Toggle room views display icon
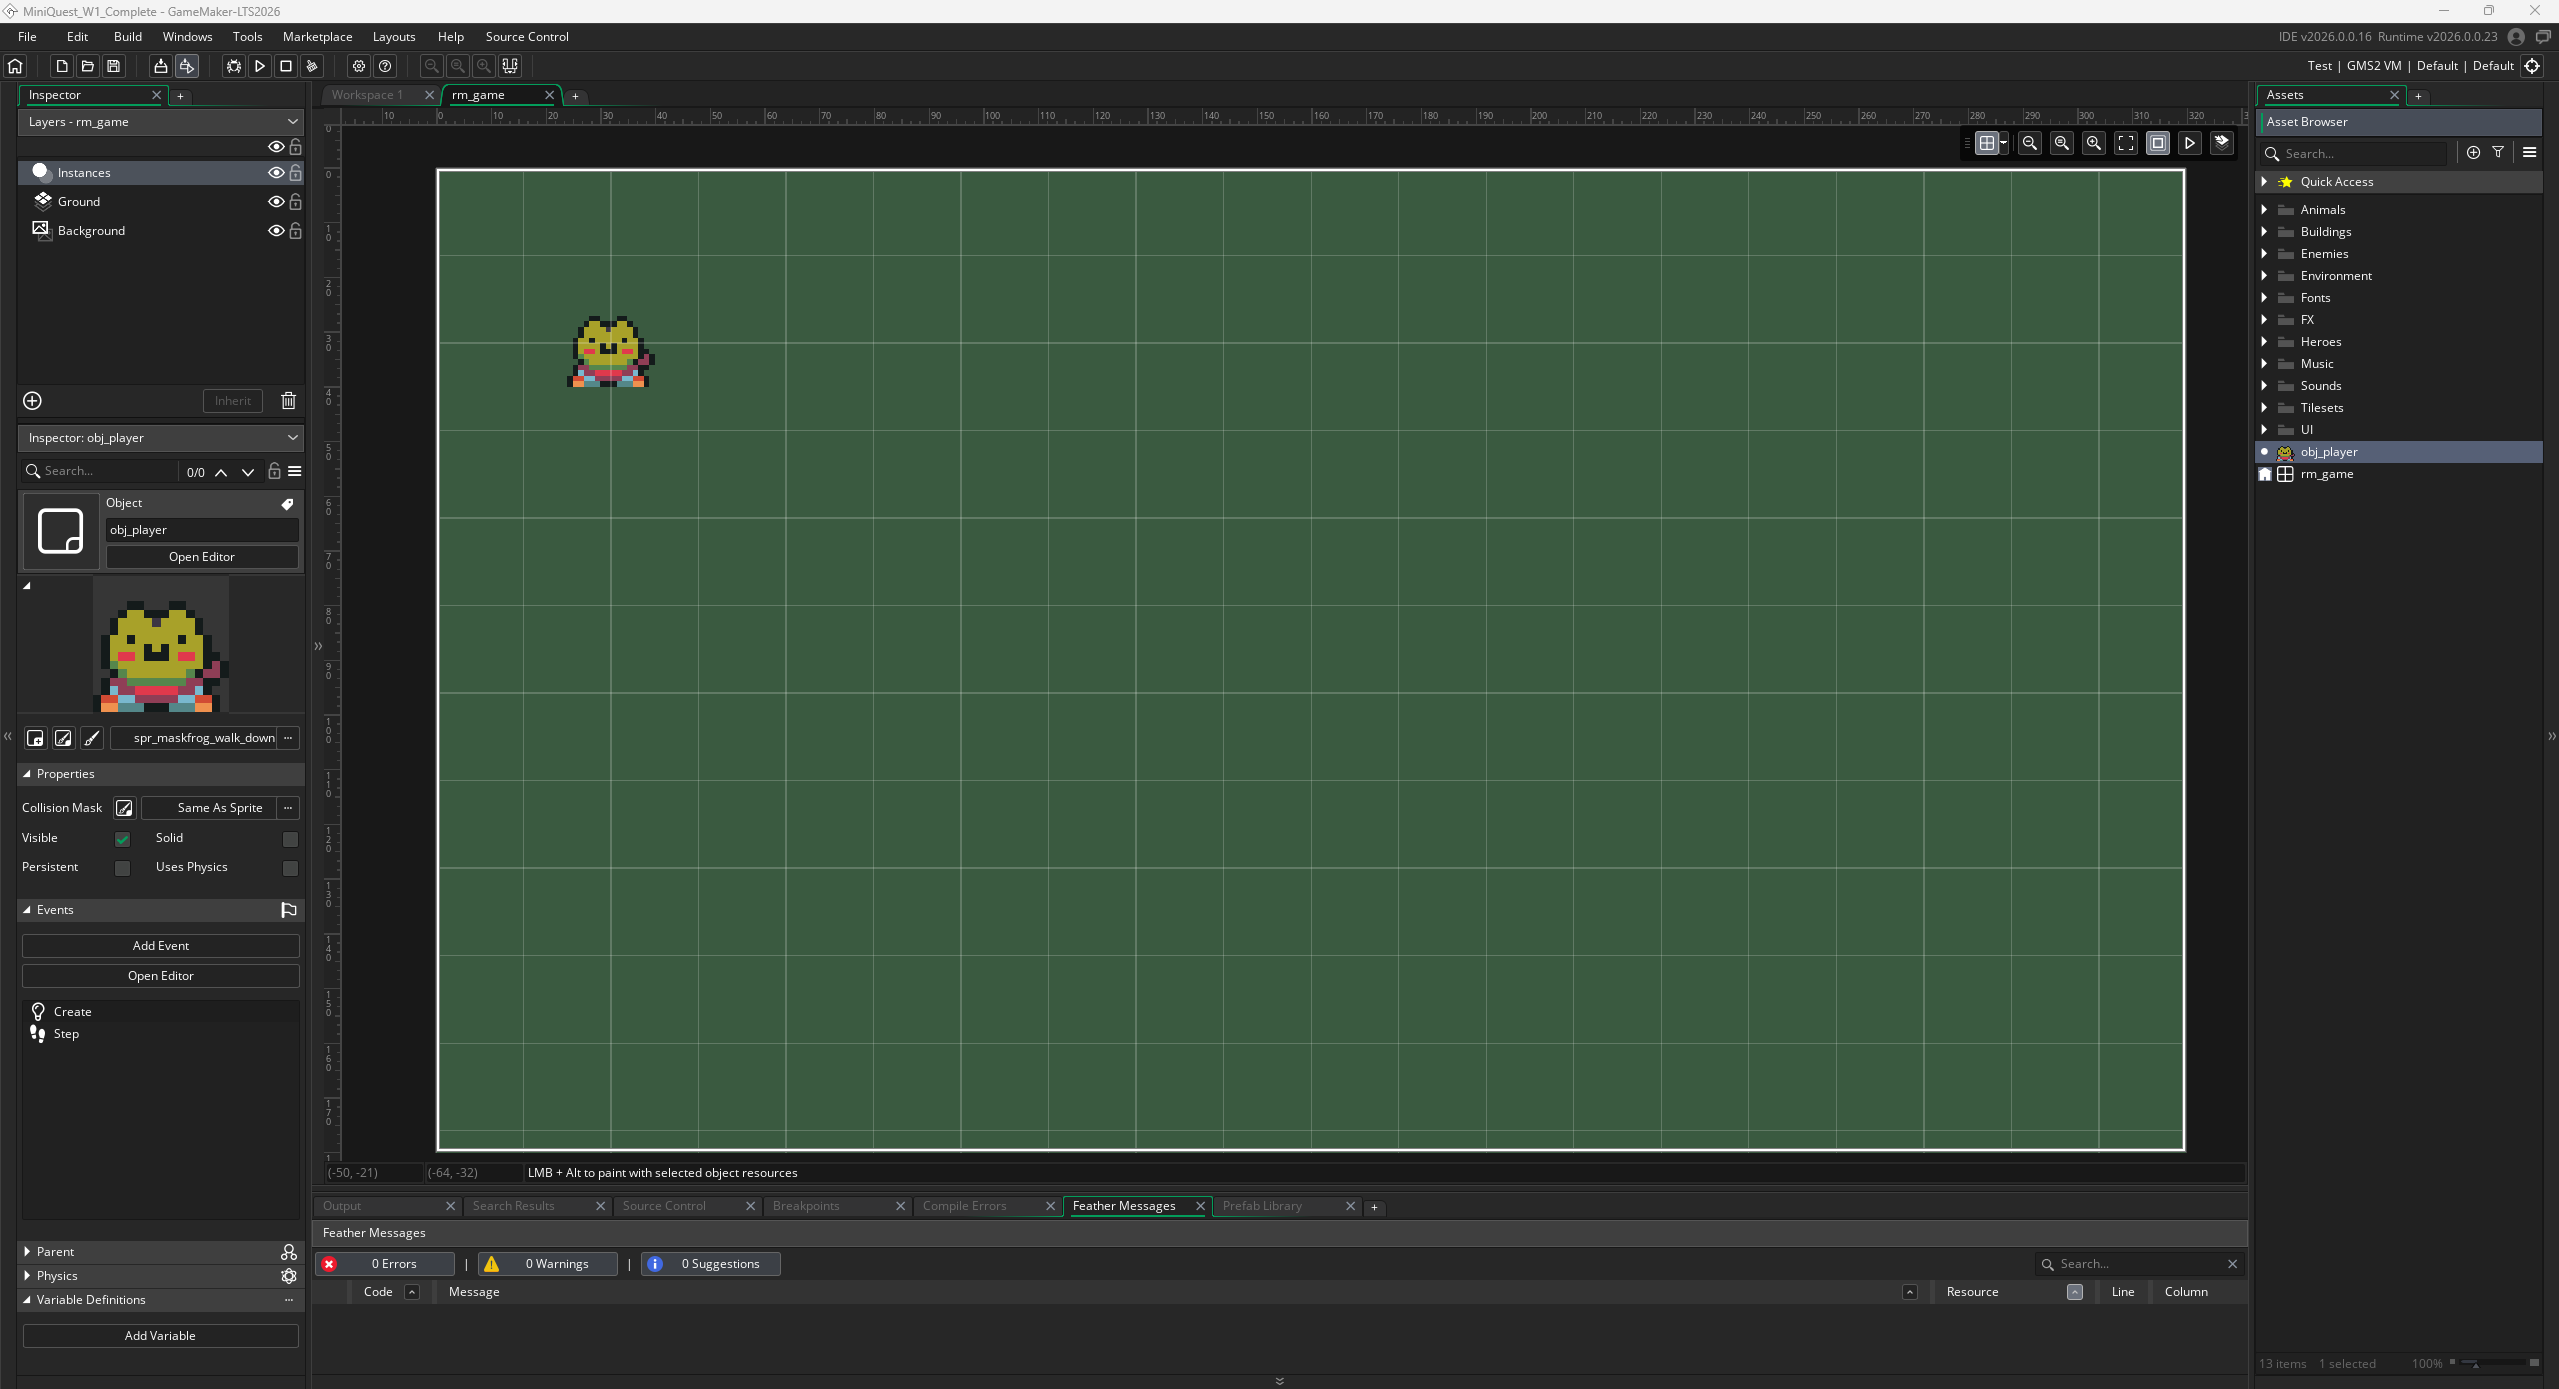 tap(2158, 143)
